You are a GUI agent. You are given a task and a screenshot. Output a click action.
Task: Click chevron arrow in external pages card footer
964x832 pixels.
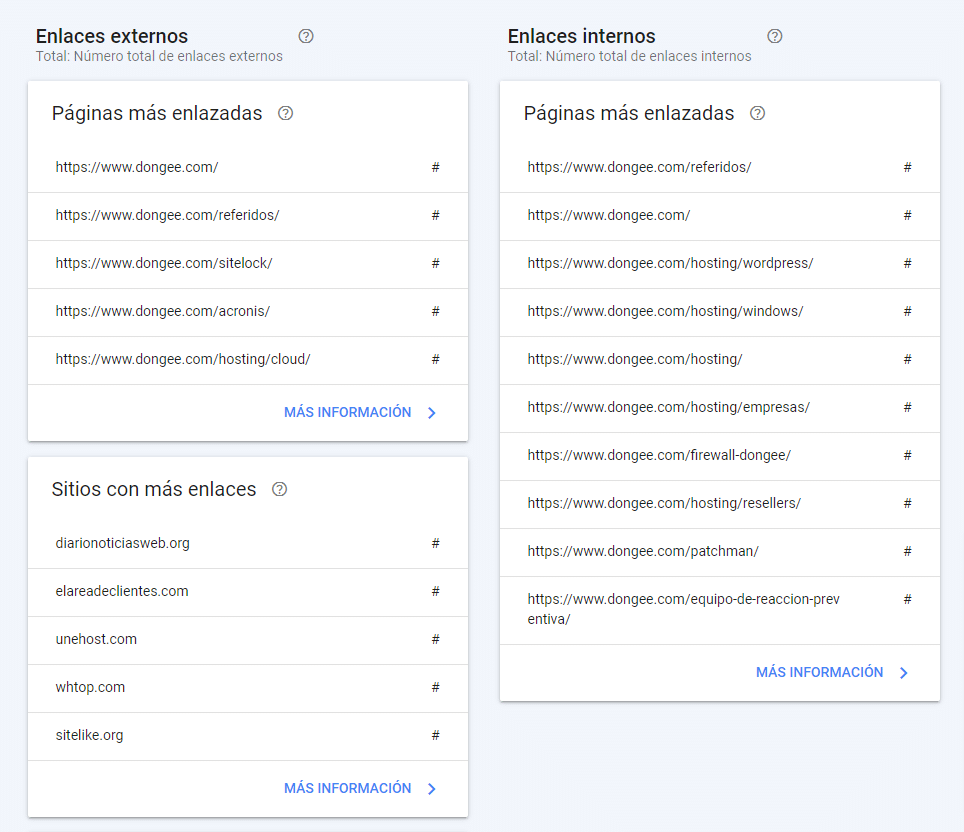pos(432,413)
